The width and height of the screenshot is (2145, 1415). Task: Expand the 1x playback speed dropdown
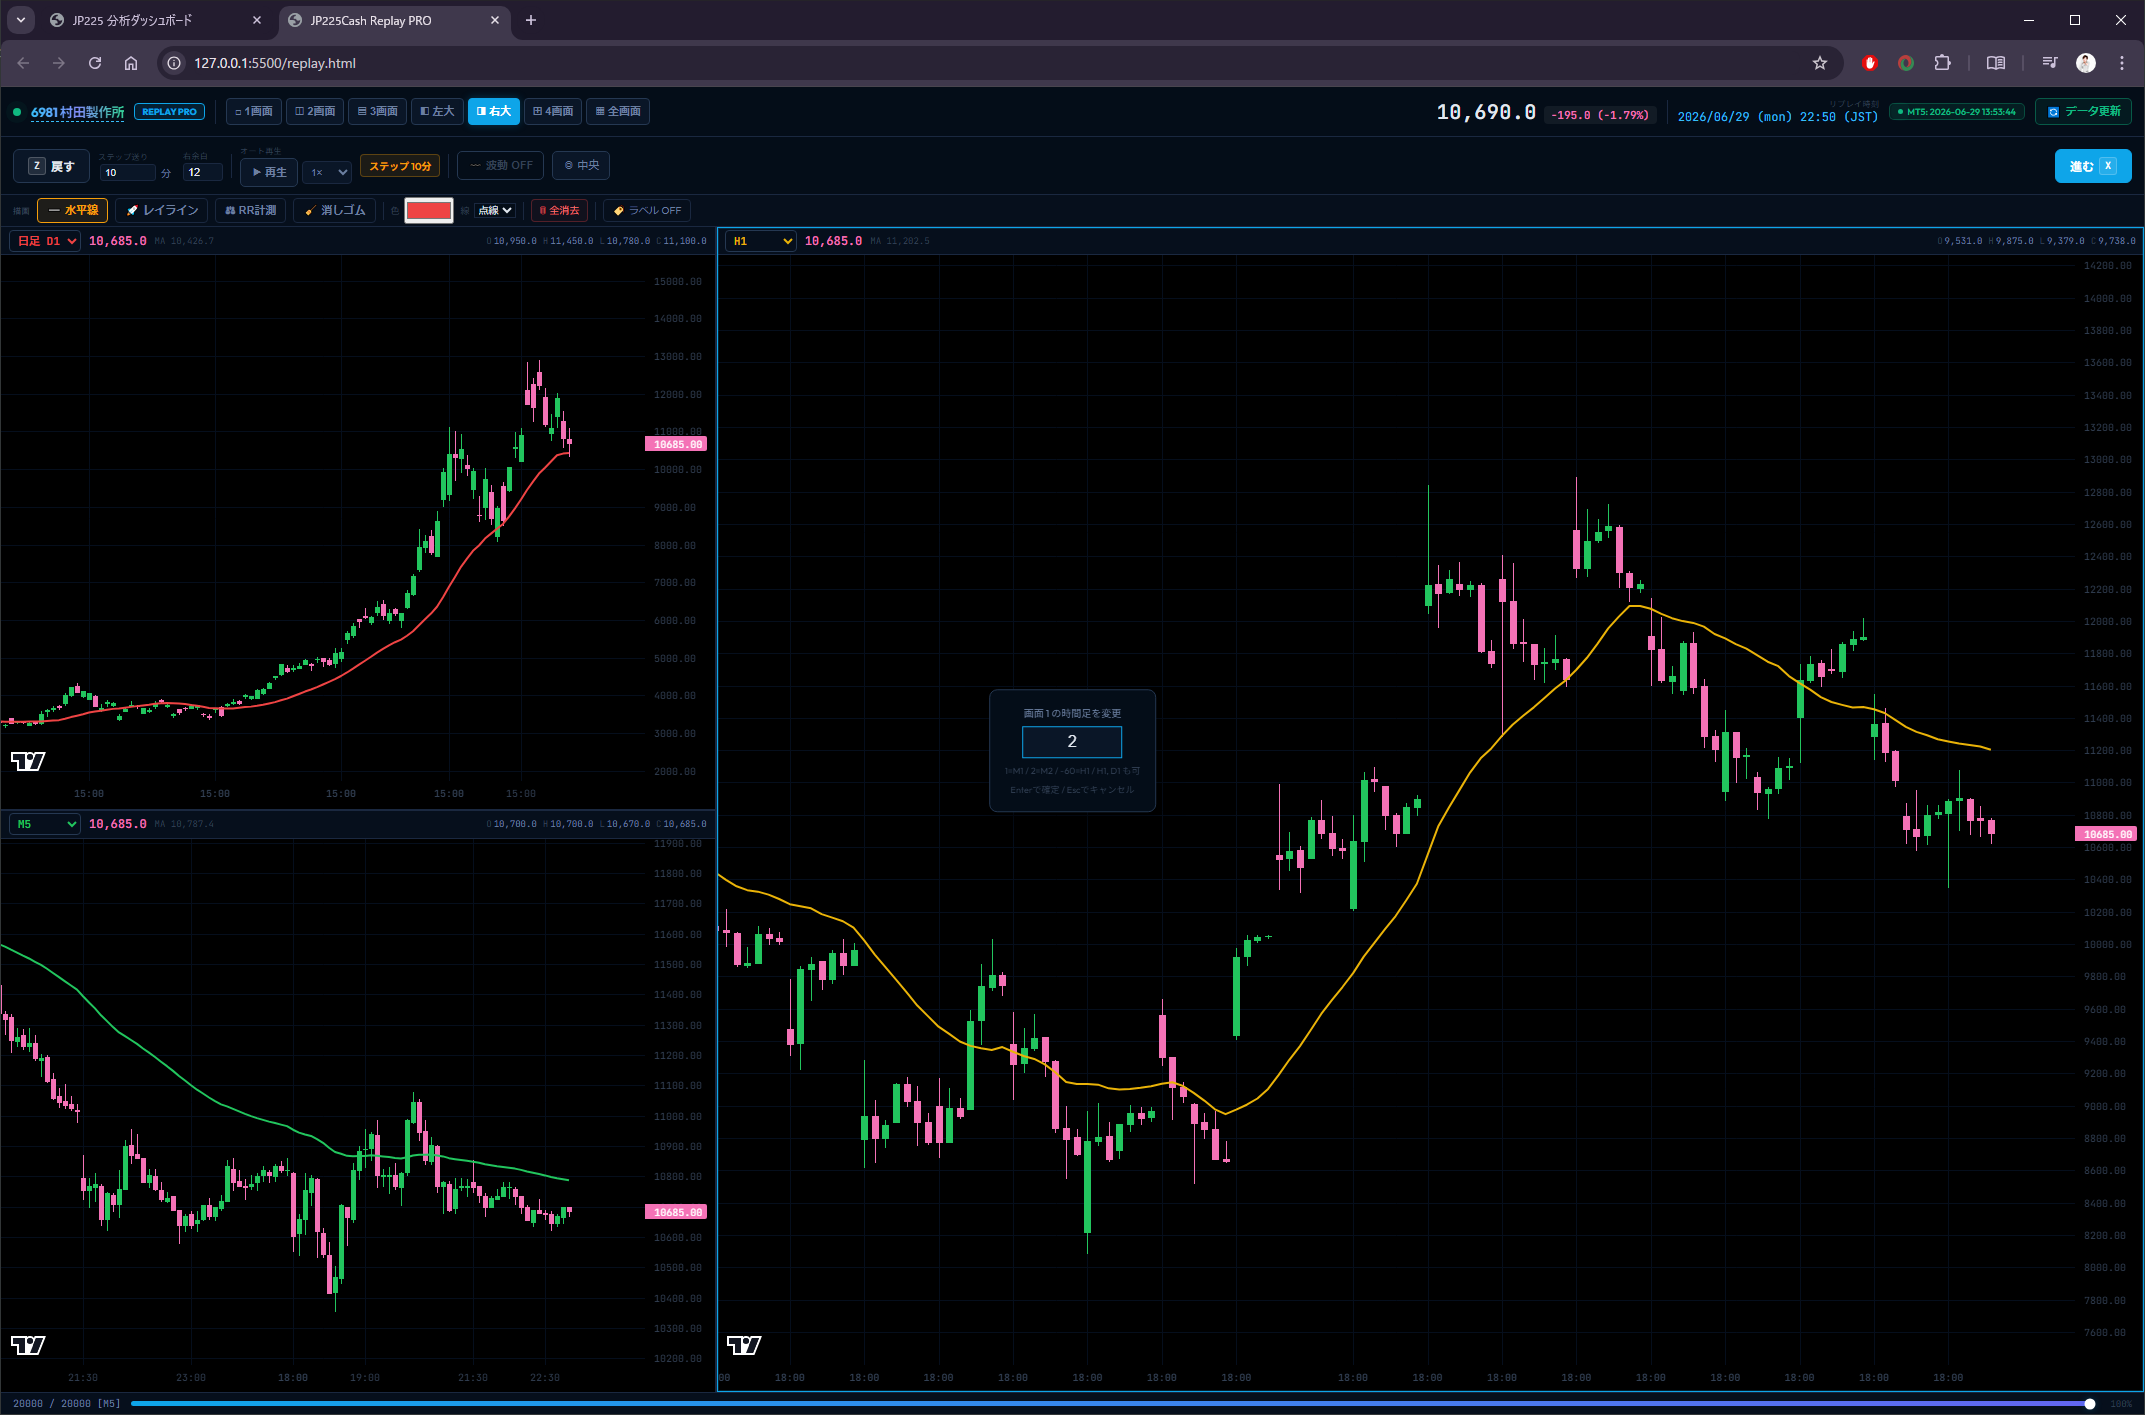coord(328,172)
